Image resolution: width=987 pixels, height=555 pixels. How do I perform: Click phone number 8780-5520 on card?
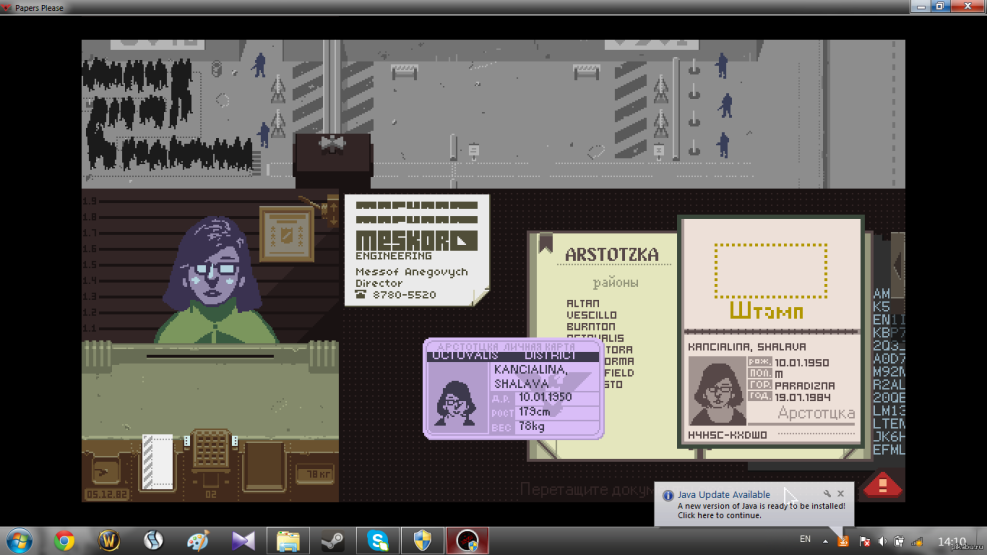pos(404,294)
